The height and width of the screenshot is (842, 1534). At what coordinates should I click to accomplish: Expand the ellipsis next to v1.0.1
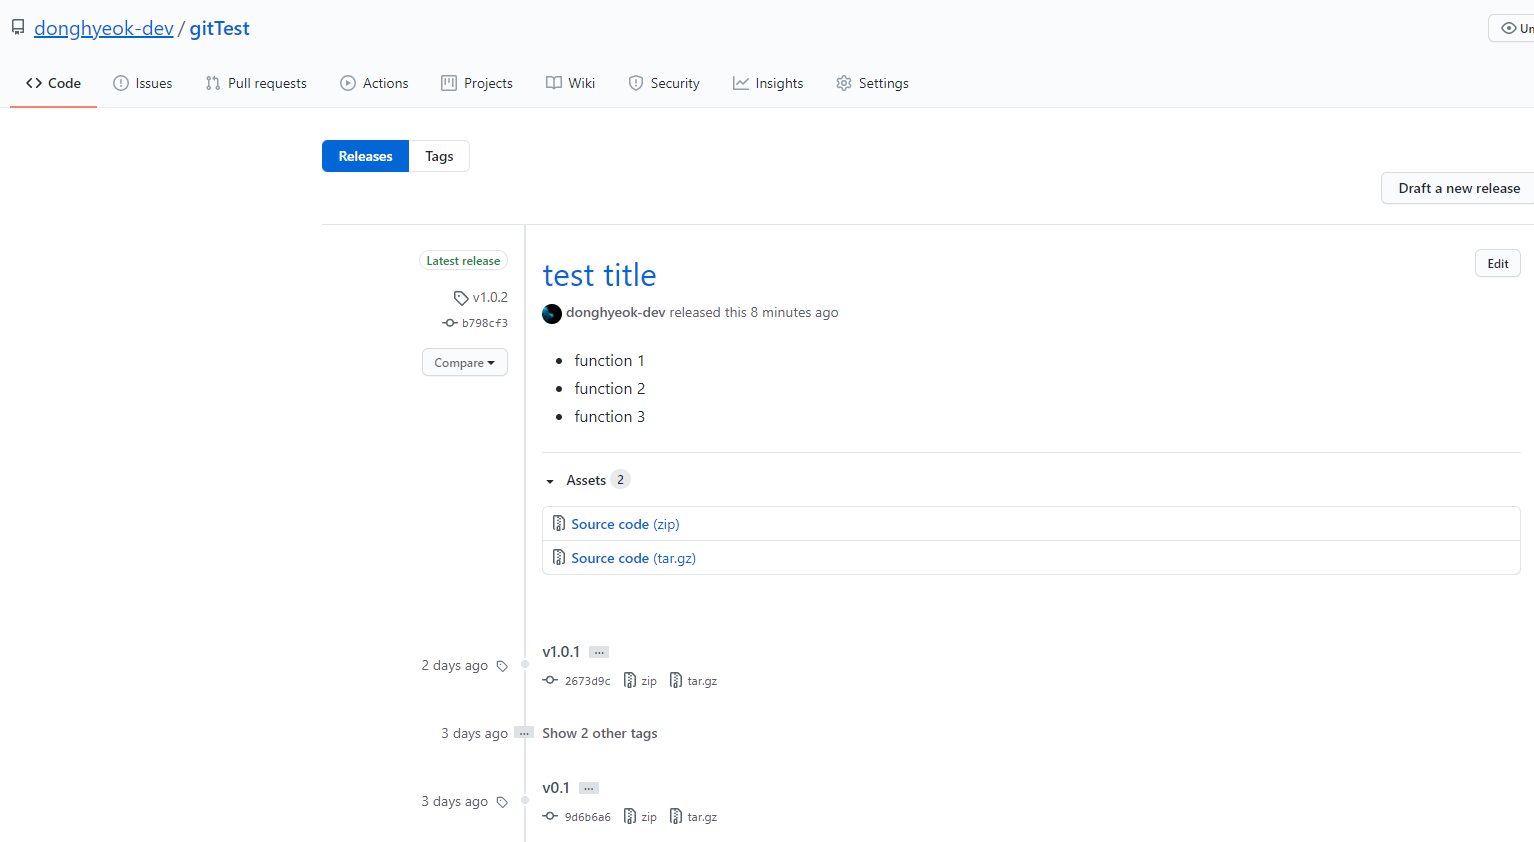[599, 652]
